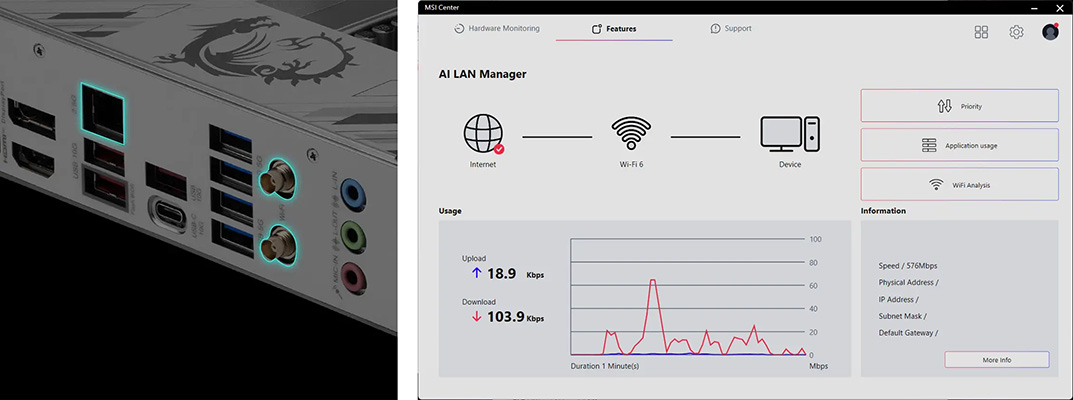Click the Speed / 576Mbps entry
The width and height of the screenshot is (1073, 400).
coord(908,265)
